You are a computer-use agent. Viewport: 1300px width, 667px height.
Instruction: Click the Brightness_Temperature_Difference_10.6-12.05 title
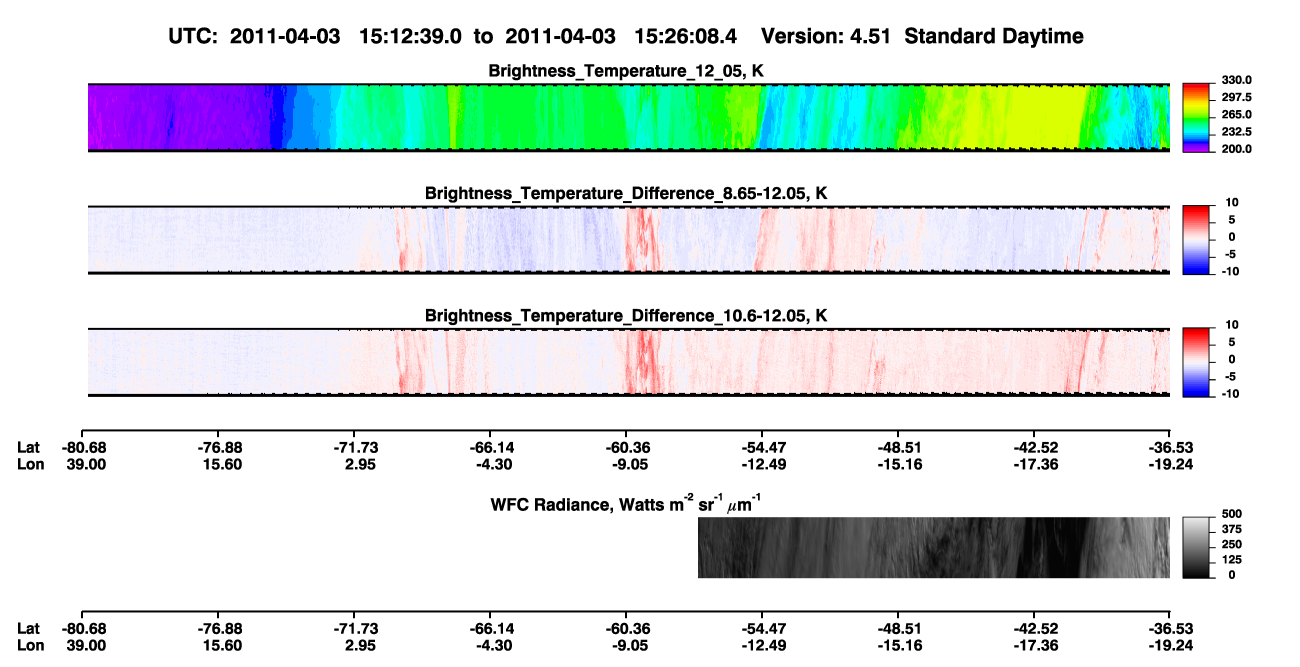pyautogui.click(x=626, y=315)
